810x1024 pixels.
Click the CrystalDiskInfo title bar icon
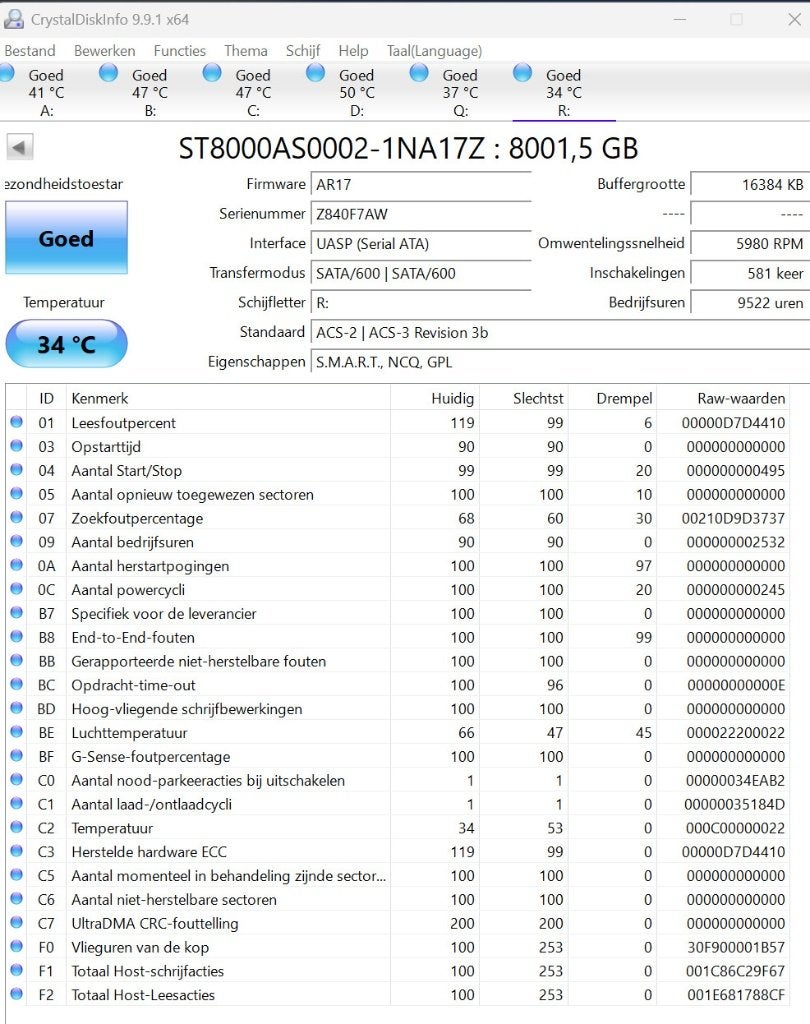pos(14,20)
